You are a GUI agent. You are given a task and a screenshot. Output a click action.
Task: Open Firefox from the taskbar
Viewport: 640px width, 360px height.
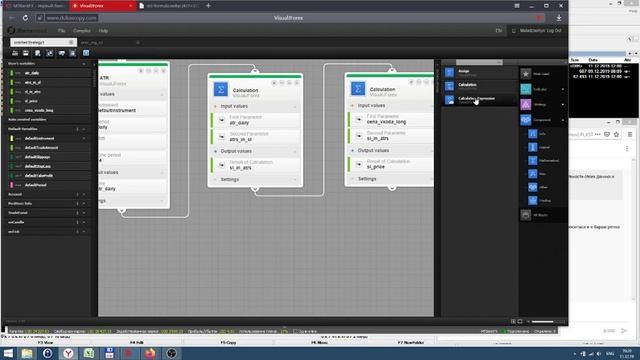pyautogui.click(x=150, y=353)
